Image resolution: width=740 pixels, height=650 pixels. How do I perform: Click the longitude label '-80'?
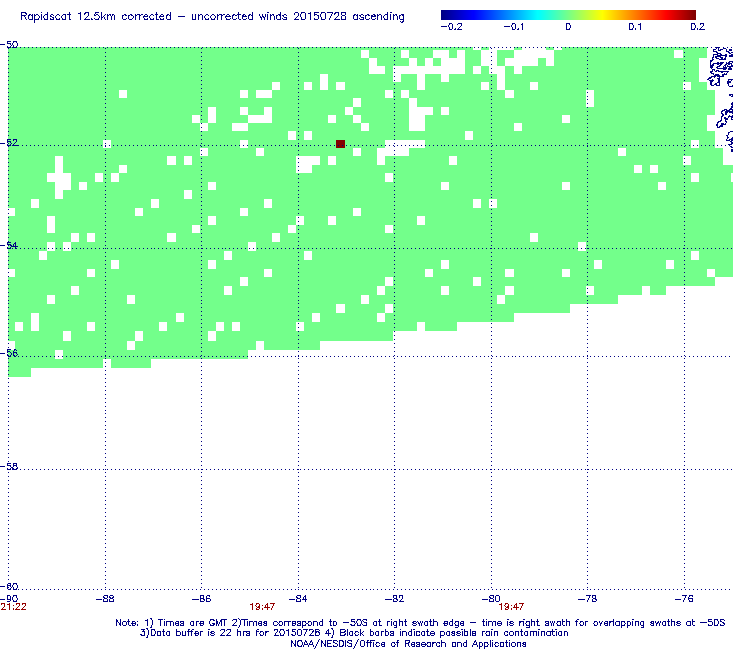pos(491,599)
